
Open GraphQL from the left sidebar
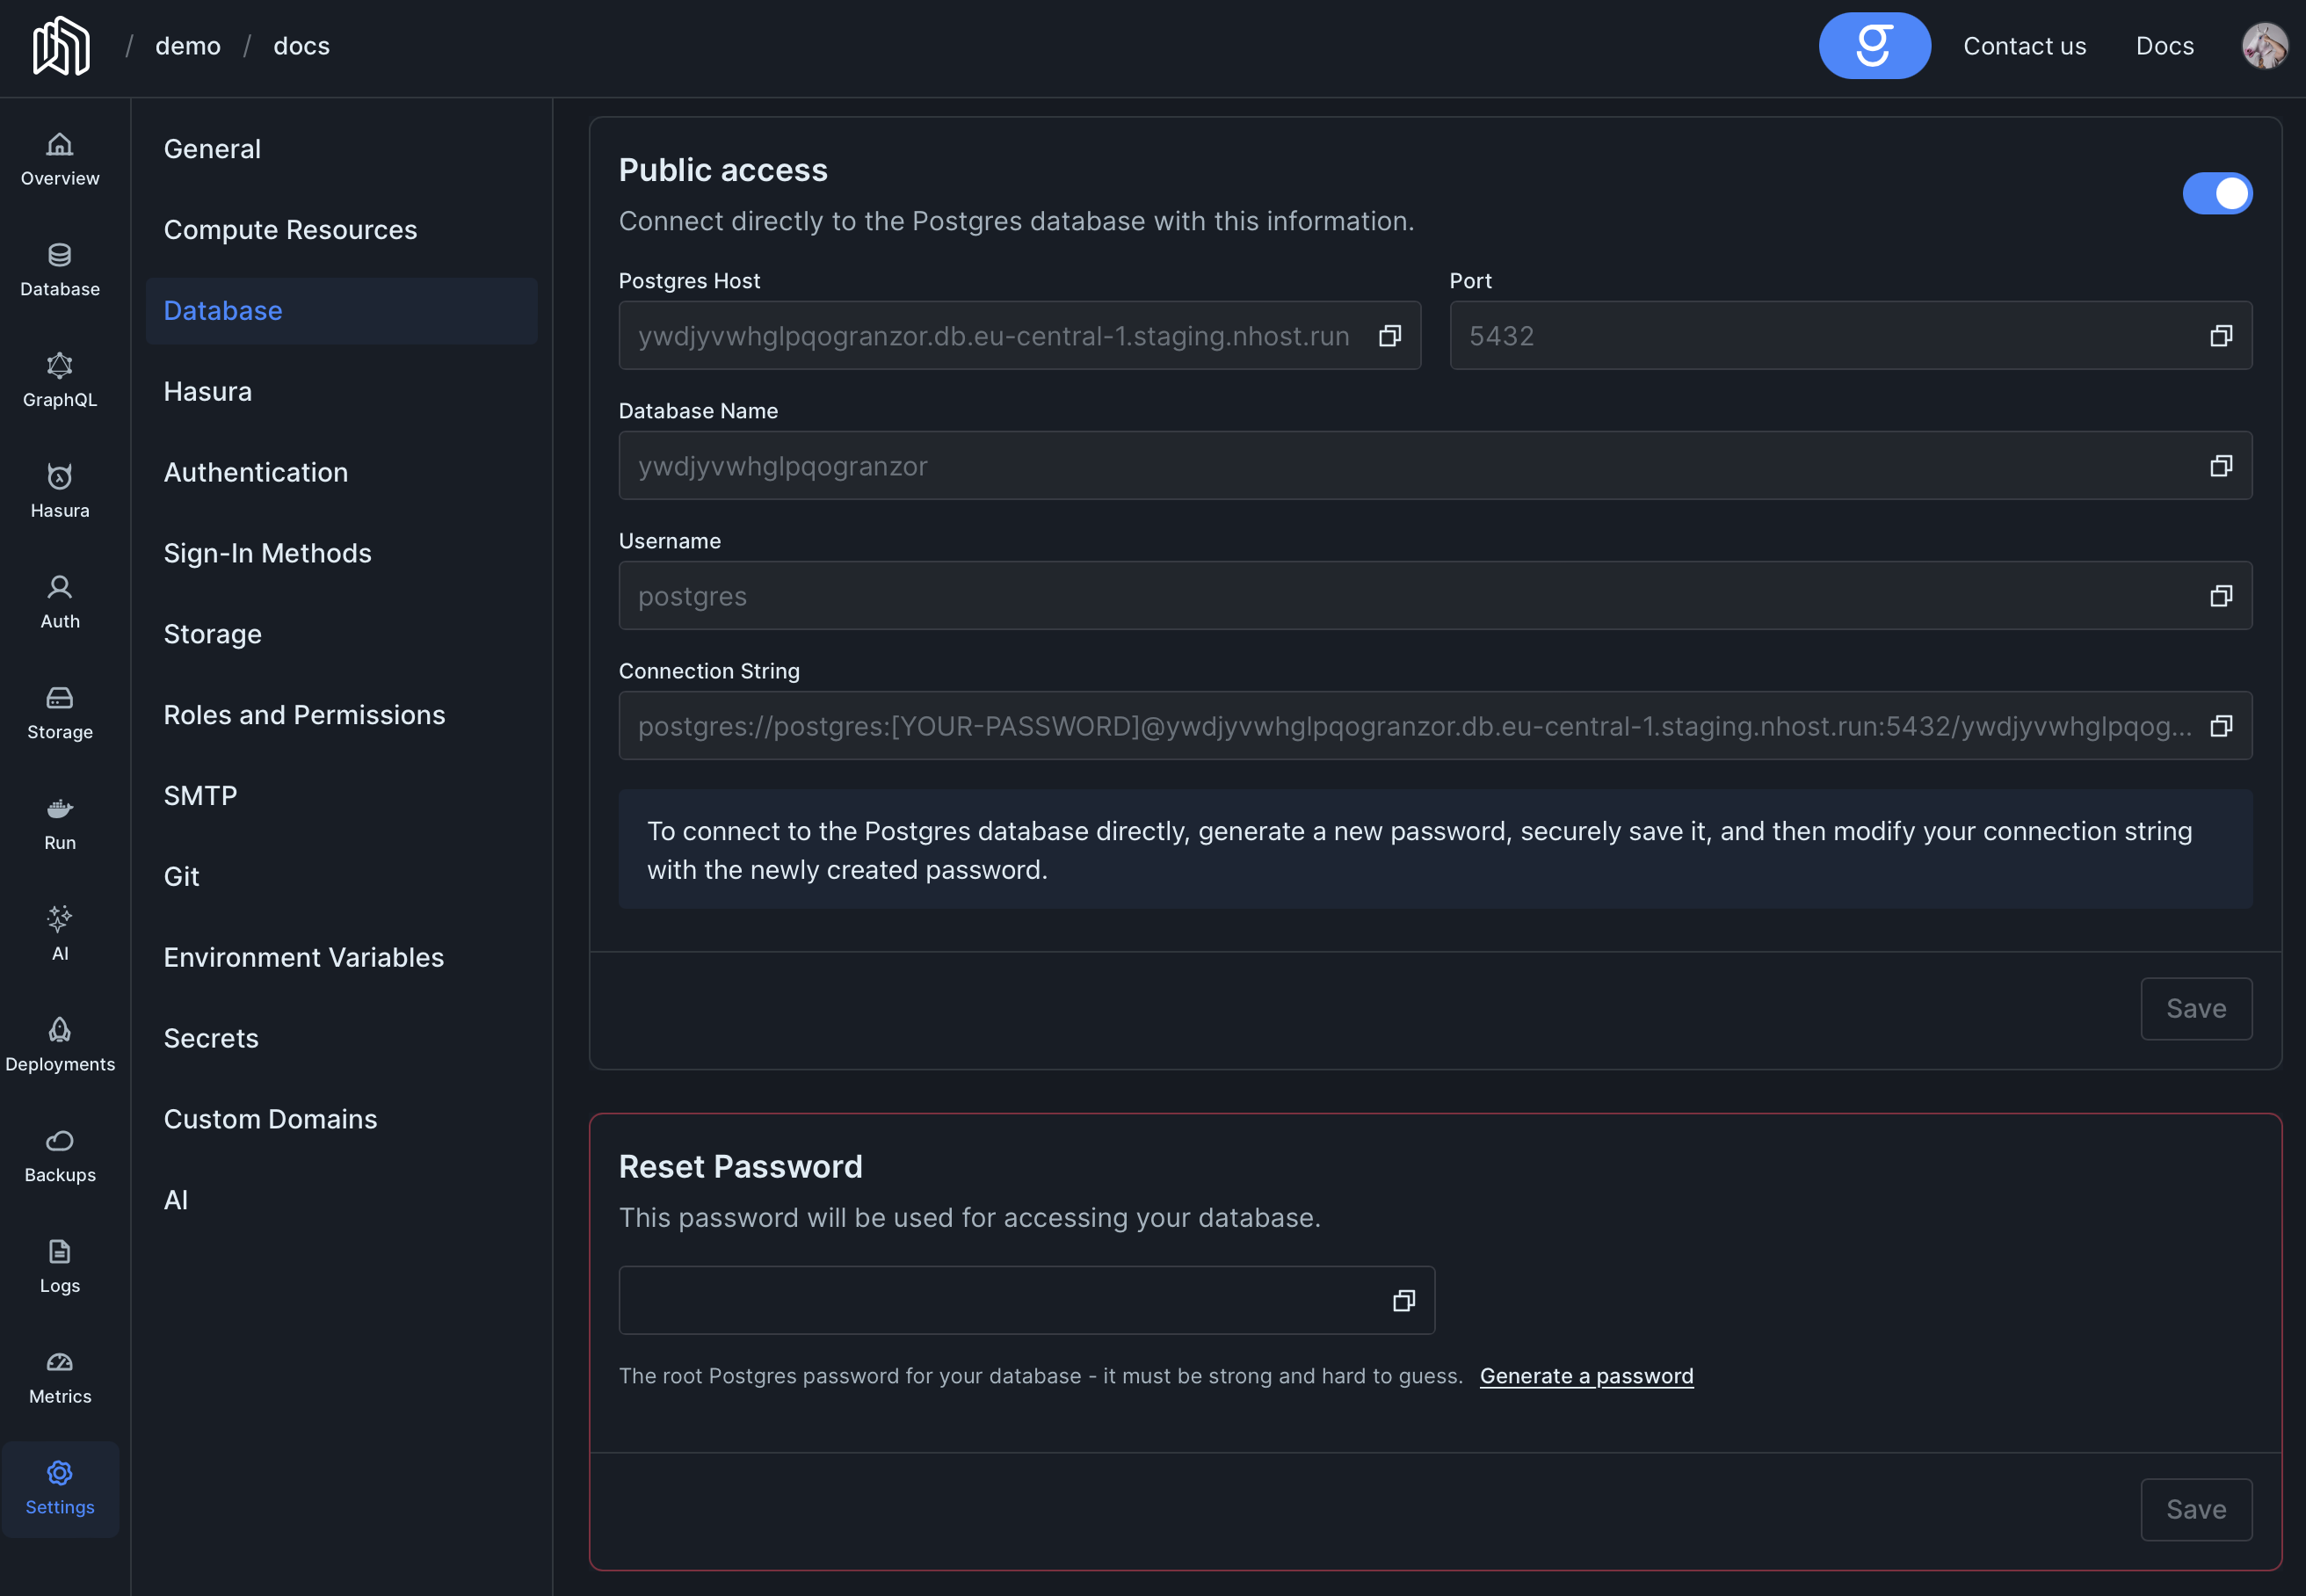(60, 380)
